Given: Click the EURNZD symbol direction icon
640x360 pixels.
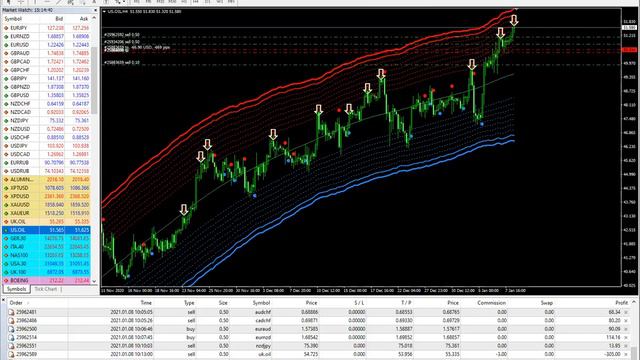Looking at the screenshot, I should pyautogui.click(x=6, y=37).
